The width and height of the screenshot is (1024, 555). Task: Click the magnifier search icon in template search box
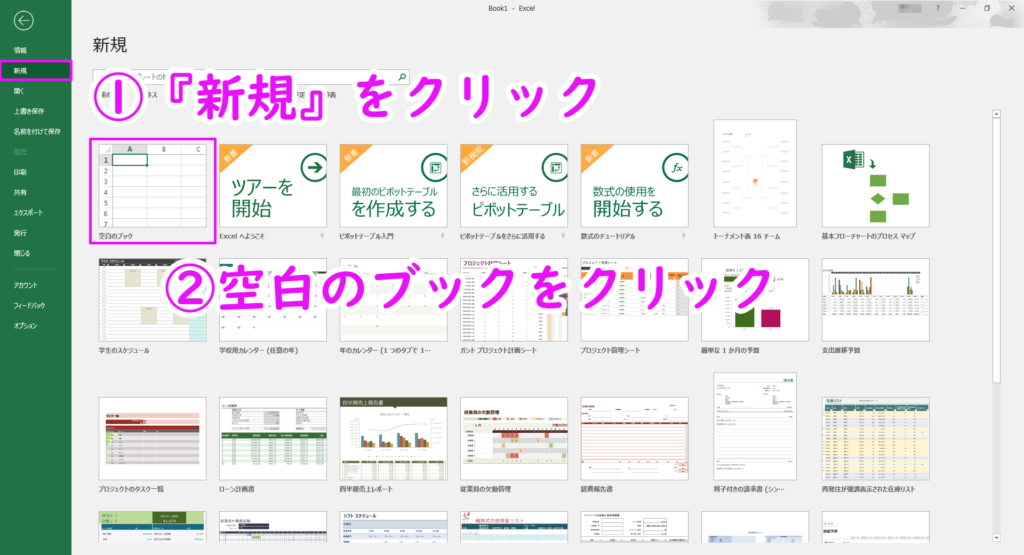click(402, 77)
